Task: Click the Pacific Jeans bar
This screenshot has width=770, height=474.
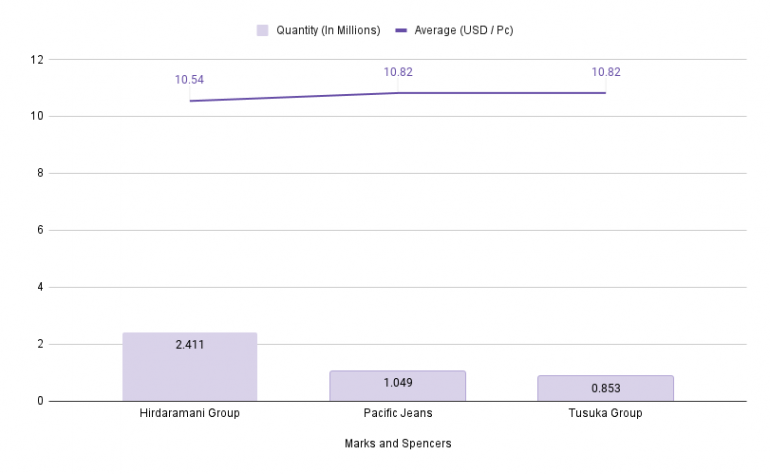Action: 398,386
